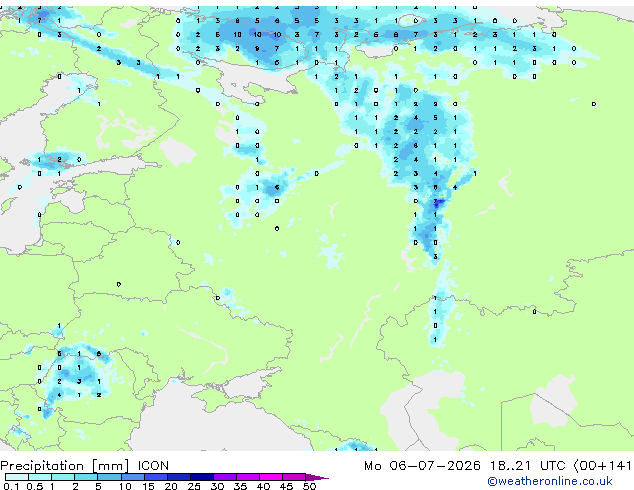The height and width of the screenshot is (490, 634).
Task: Click the '50' legend scale label
Action: [309, 486]
